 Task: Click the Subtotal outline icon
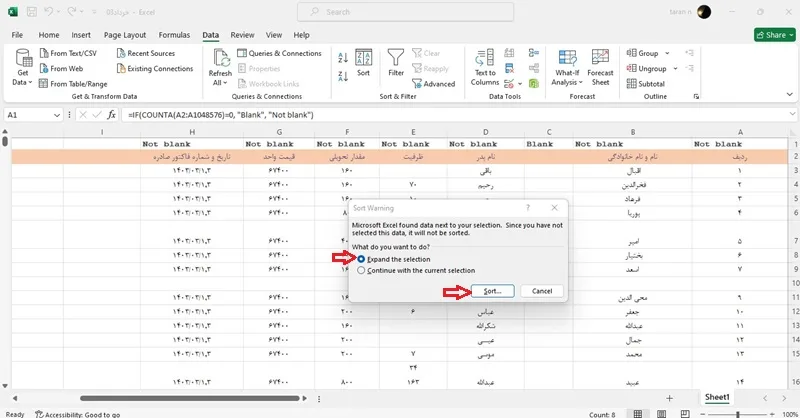tap(646, 84)
